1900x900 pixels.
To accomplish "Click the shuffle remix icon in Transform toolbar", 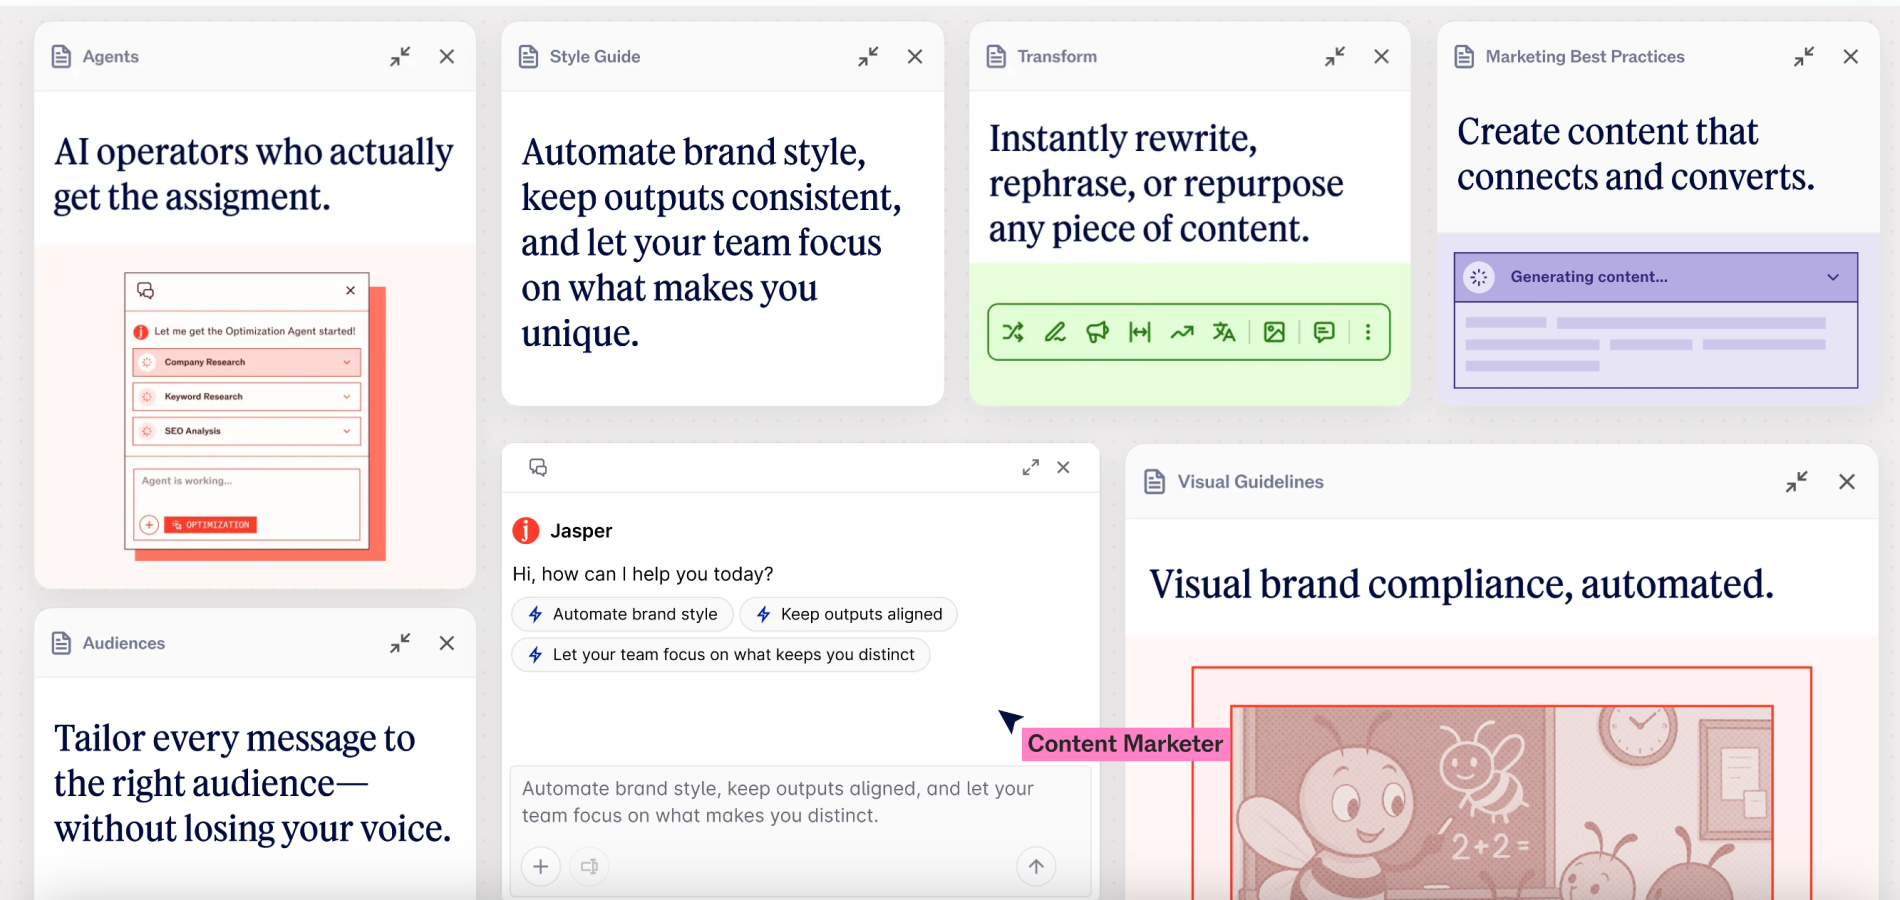I will click(1013, 332).
